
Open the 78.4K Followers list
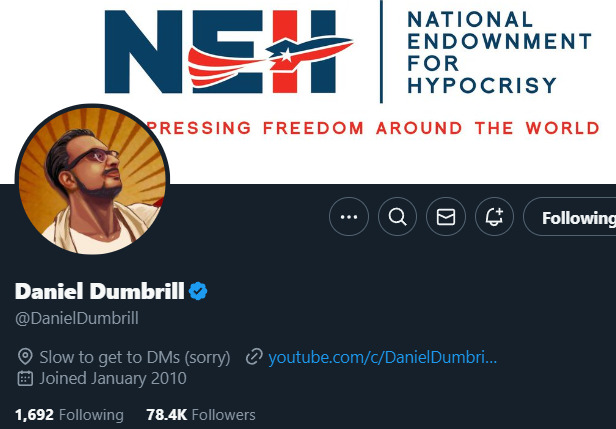point(200,414)
